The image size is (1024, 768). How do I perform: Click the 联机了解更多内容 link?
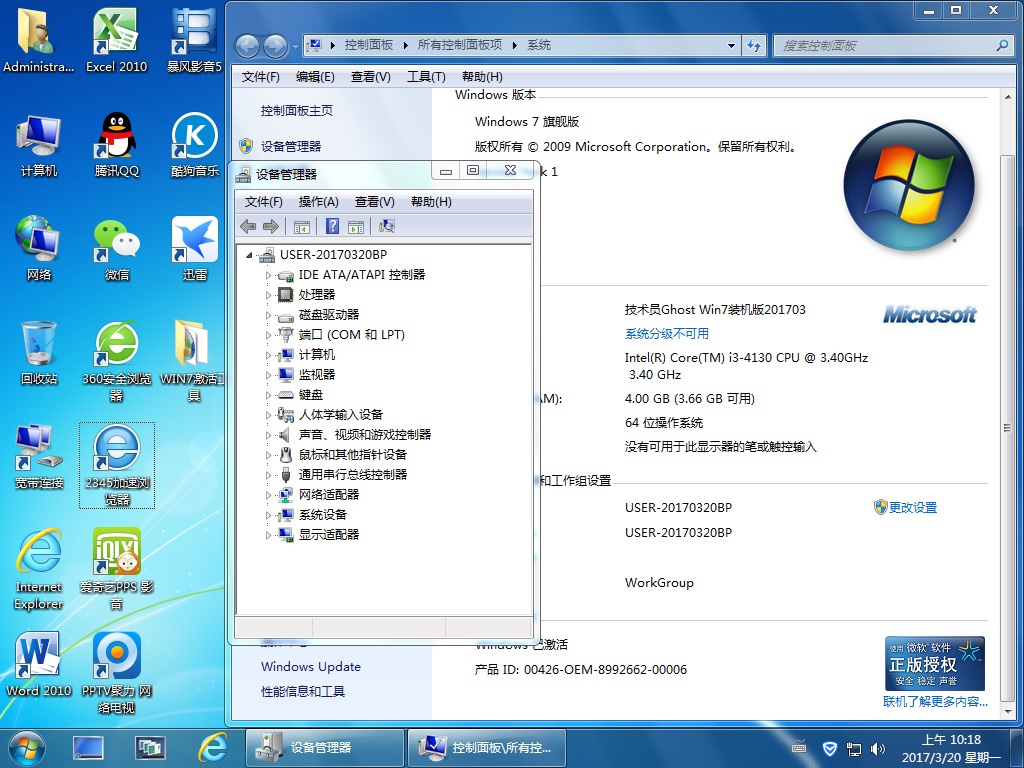[935, 701]
